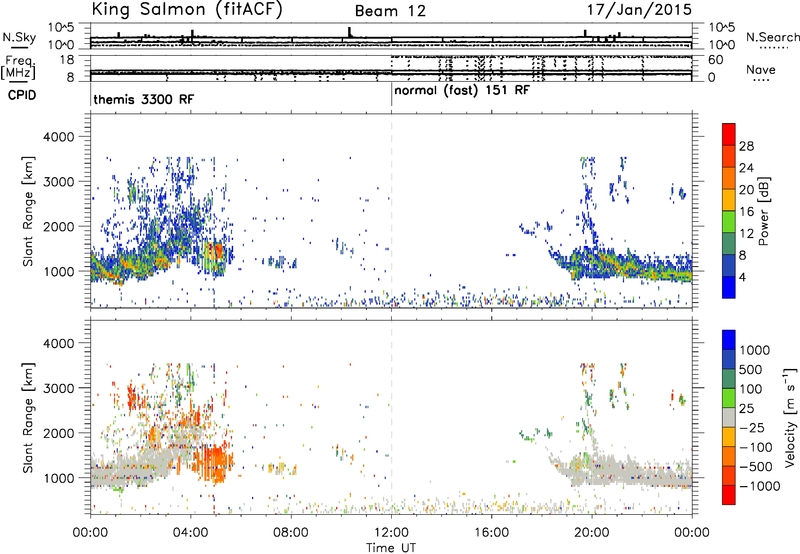Select the "60" Nave axis tick
Image resolution: width=800 pixels, height=554 pixels.
pos(716,60)
